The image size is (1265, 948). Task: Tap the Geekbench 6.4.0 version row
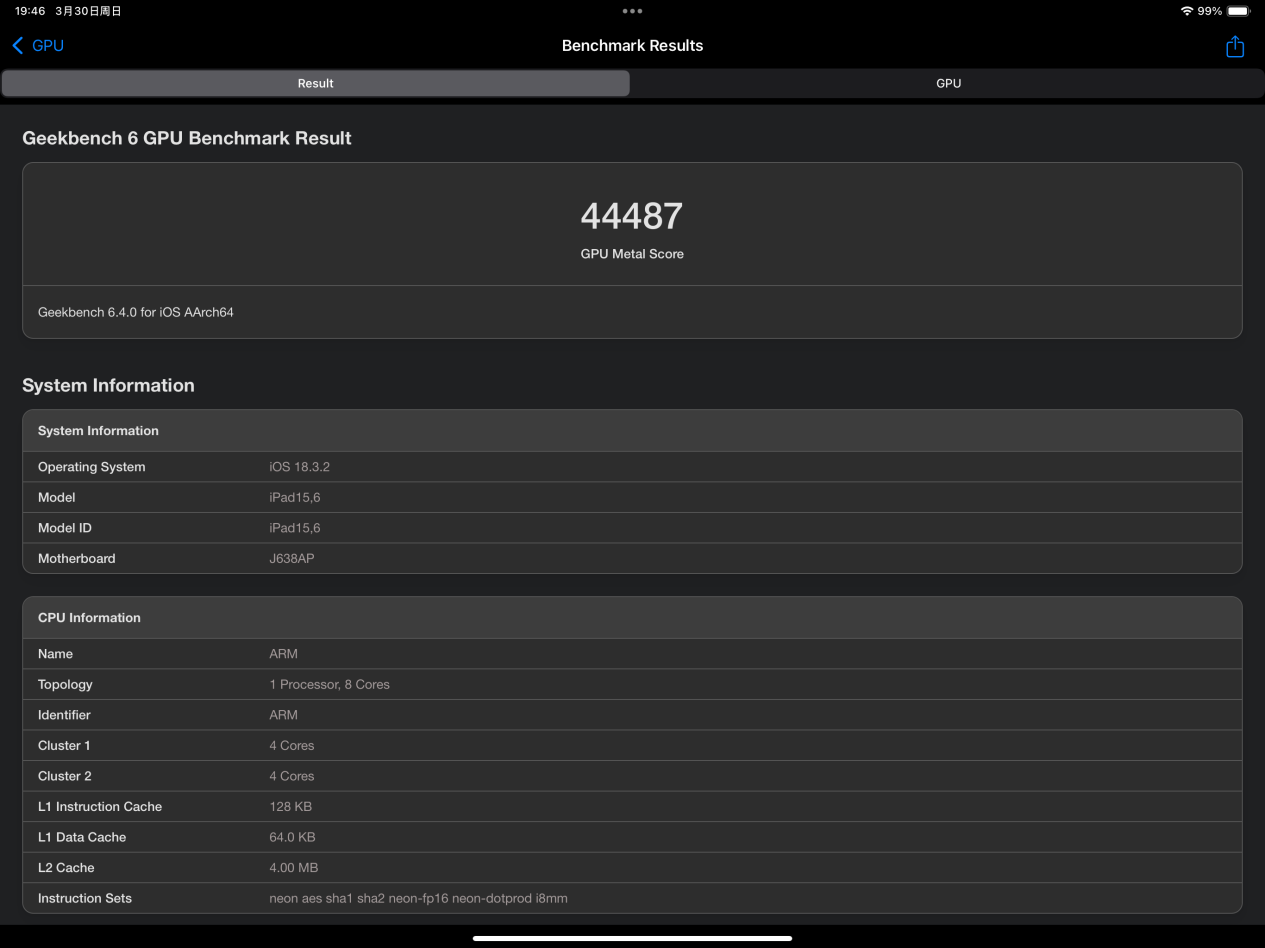click(x=632, y=312)
